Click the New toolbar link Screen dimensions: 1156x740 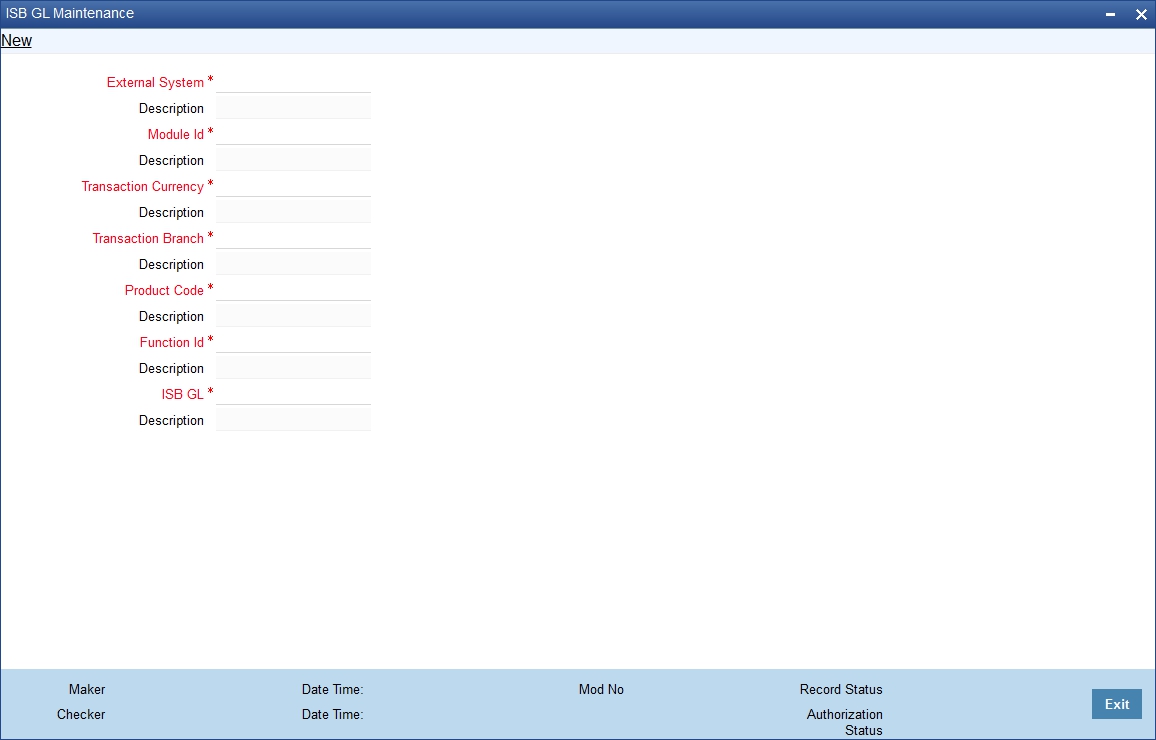coord(16,41)
